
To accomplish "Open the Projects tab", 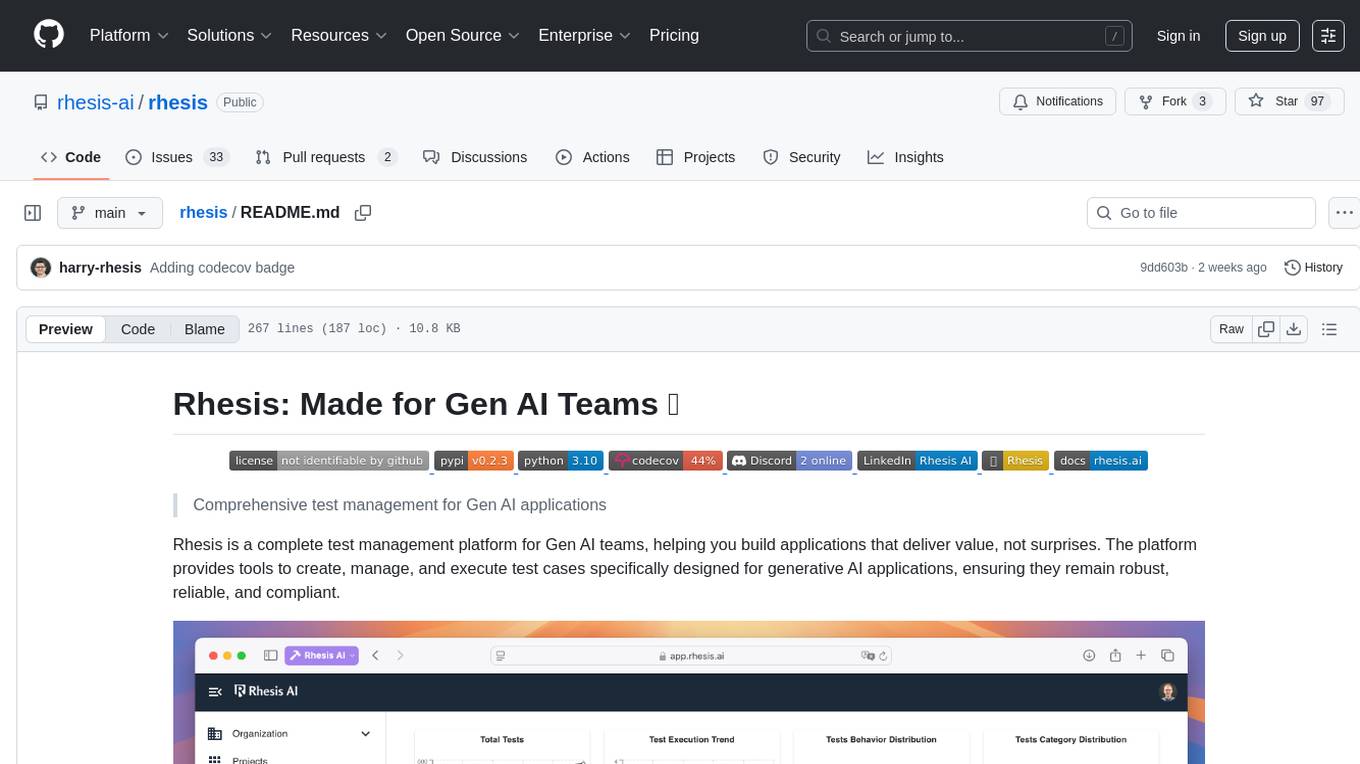I will [x=696, y=157].
